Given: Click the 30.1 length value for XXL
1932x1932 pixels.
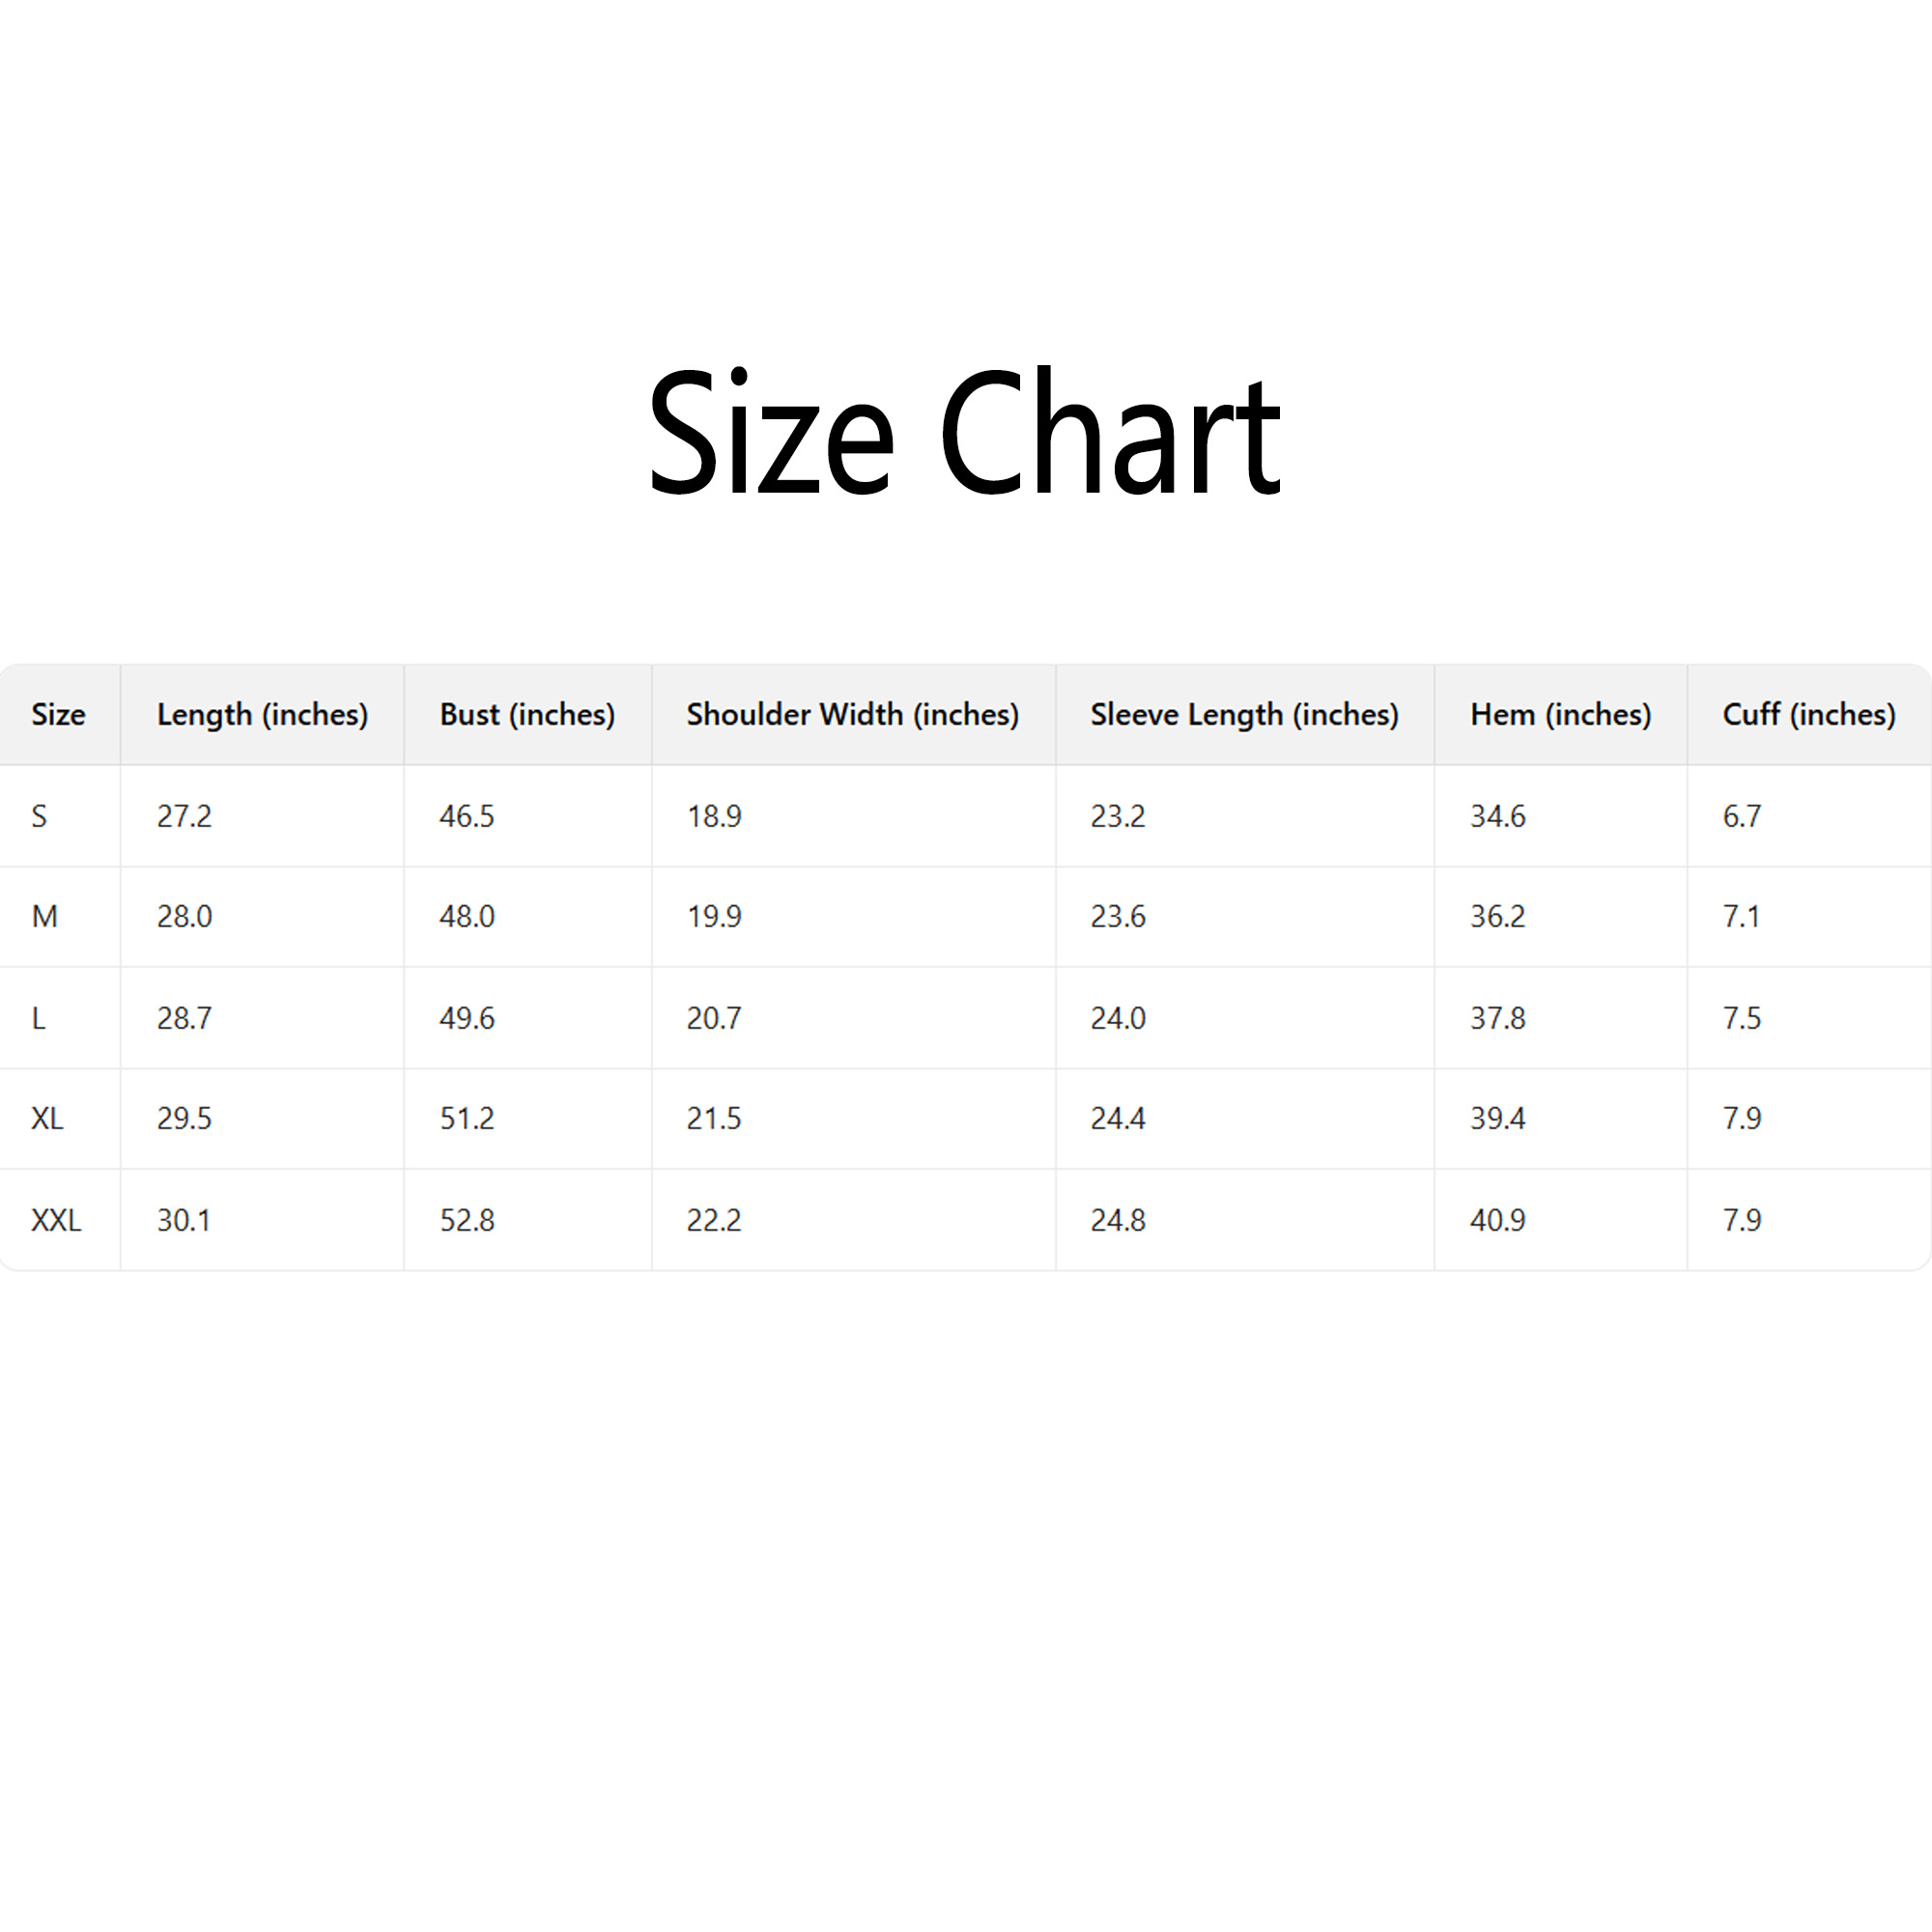Looking at the screenshot, I should click(184, 1220).
